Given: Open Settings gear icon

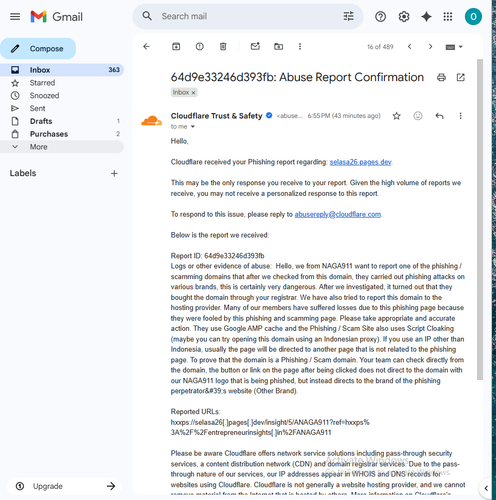Looking at the screenshot, I should click(404, 16).
